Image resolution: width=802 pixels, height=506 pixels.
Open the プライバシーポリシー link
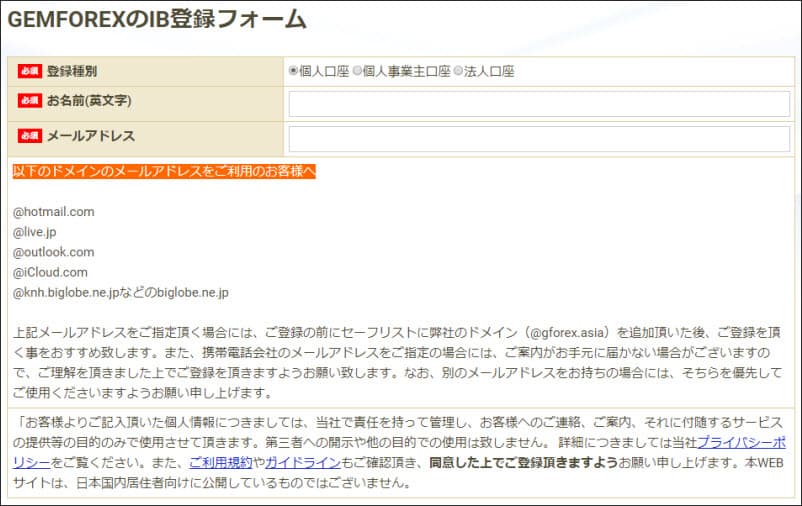point(741,442)
